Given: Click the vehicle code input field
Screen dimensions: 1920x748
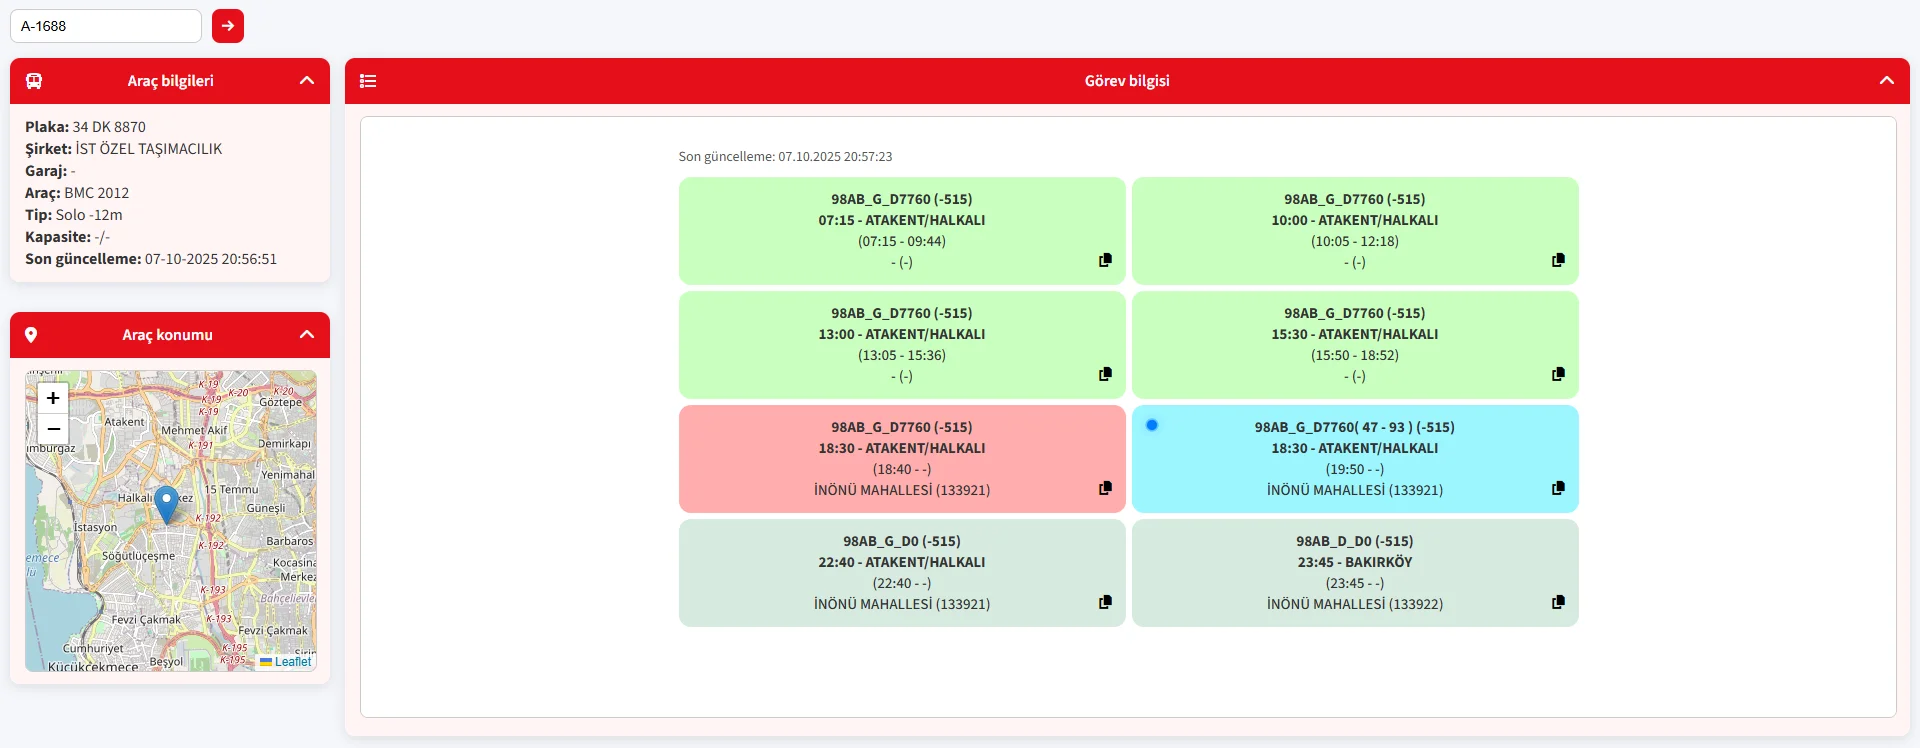Looking at the screenshot, I should pos(106,26).
